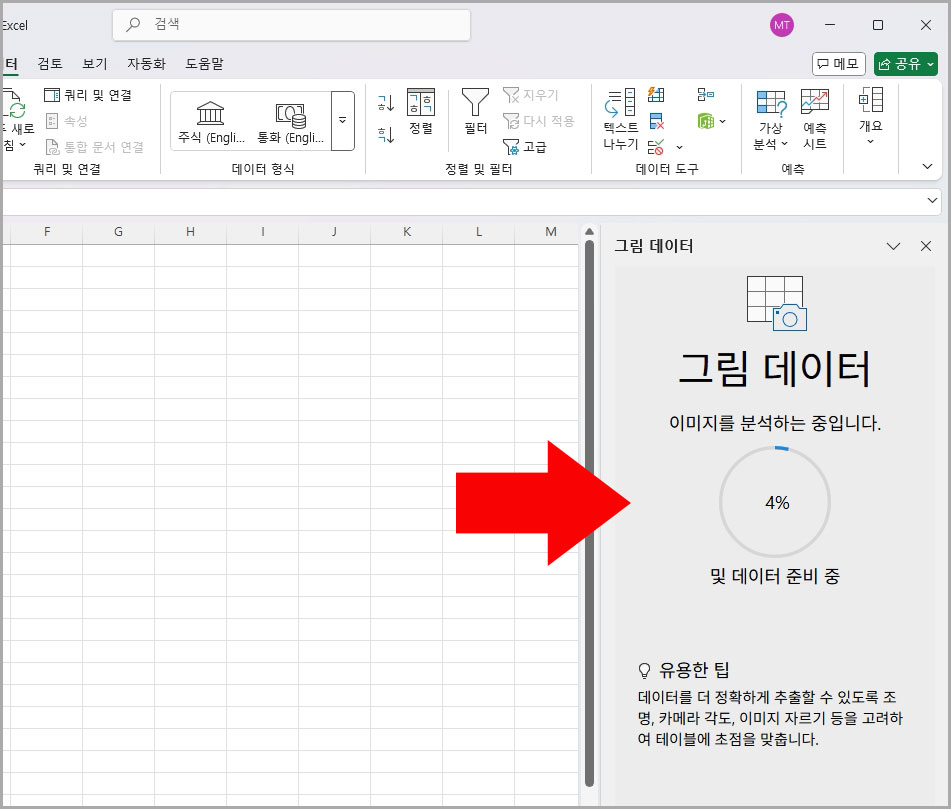Toggle the Filter (필터) funnel
951x809 pixels.
point(476,112)
